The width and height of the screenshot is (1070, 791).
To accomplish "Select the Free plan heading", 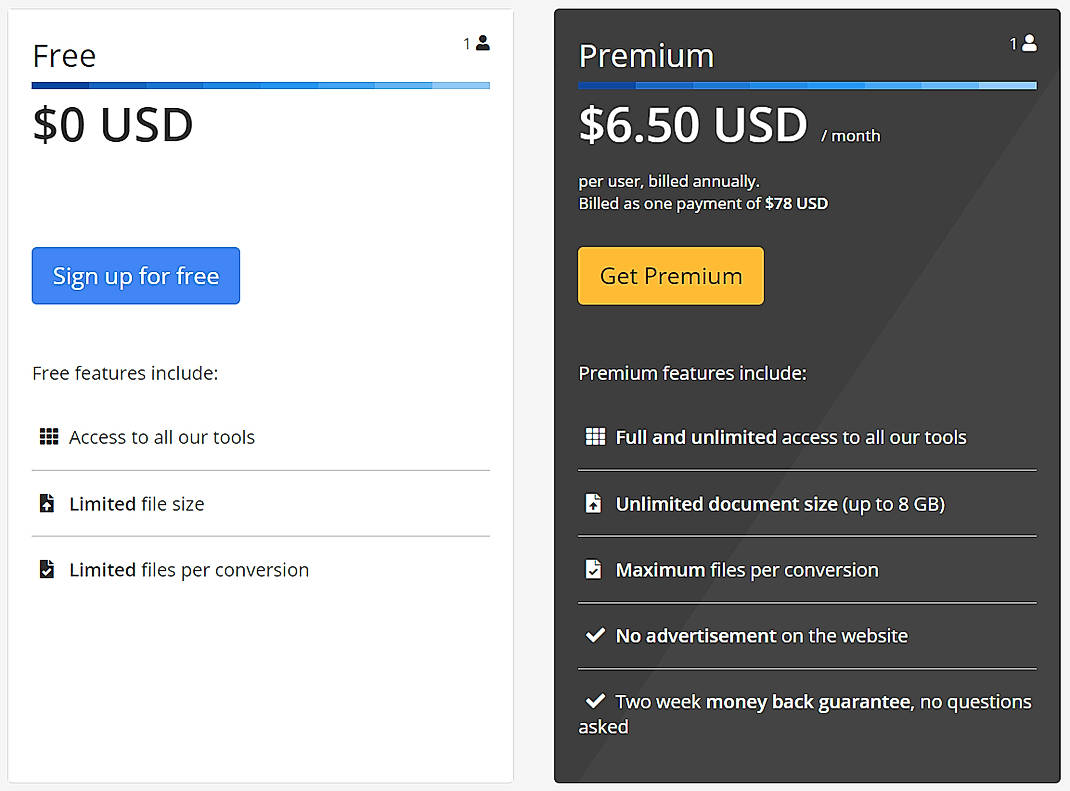I will point(63,56).
